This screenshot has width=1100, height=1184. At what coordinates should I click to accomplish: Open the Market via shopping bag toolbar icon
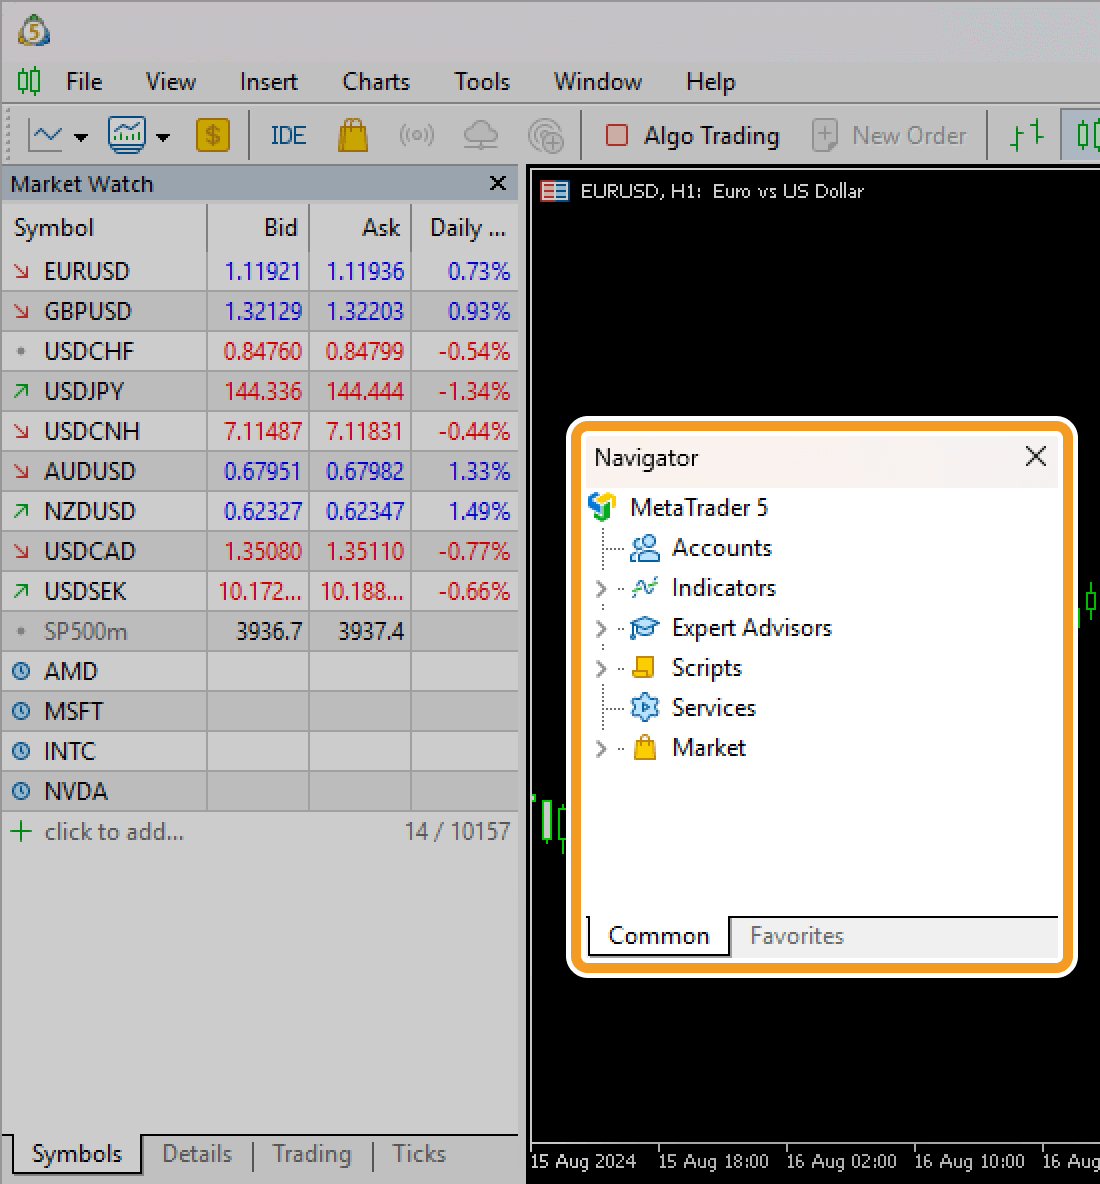tap(352, 135)
